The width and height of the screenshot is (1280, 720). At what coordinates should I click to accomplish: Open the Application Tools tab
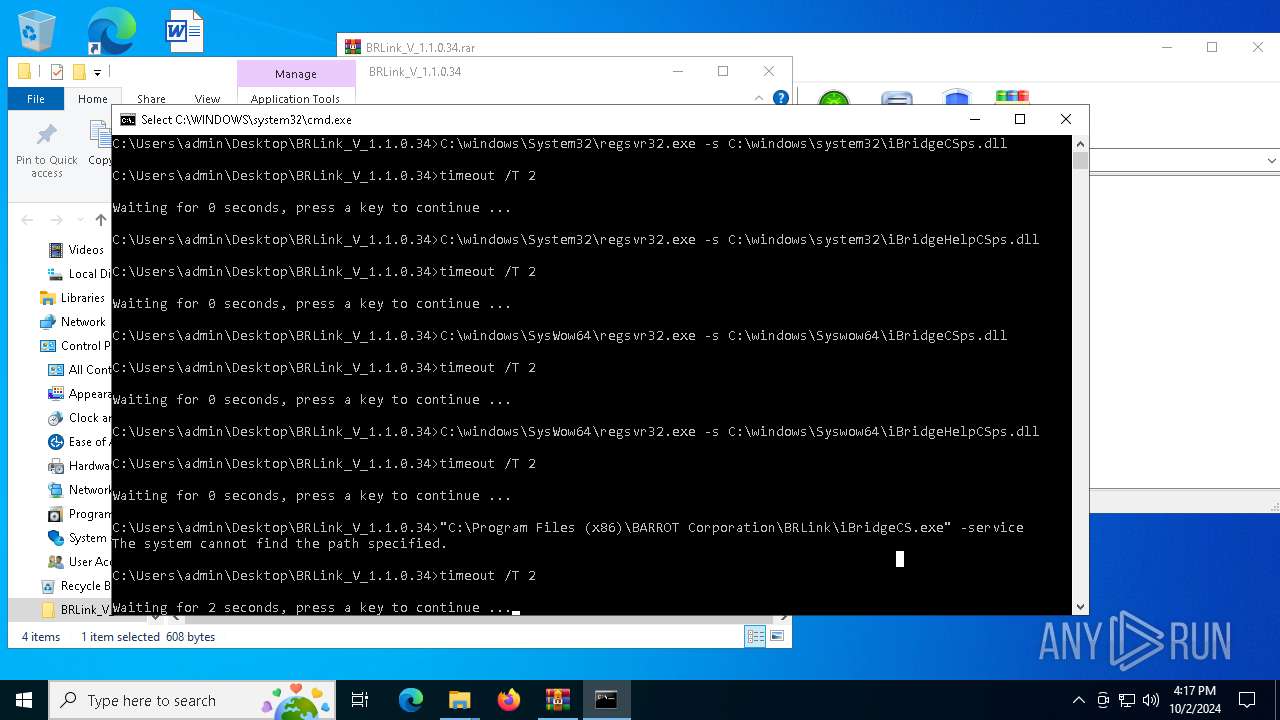coord(296,99)
